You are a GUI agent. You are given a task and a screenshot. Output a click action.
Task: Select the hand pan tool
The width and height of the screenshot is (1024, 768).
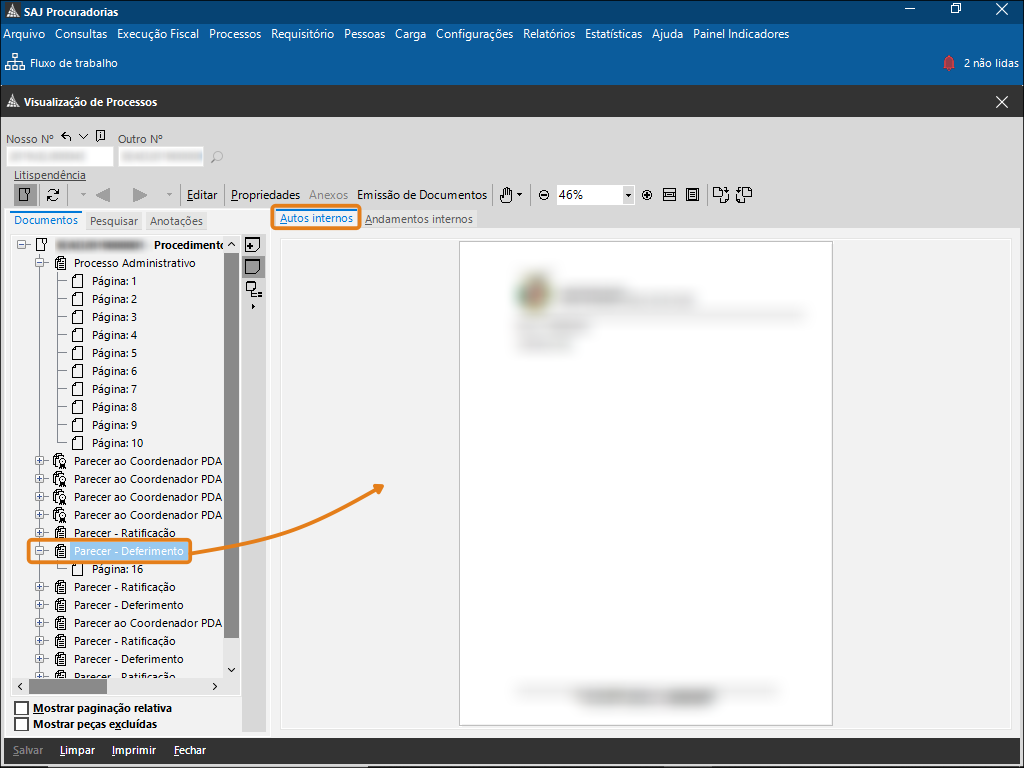pos(507,195)
